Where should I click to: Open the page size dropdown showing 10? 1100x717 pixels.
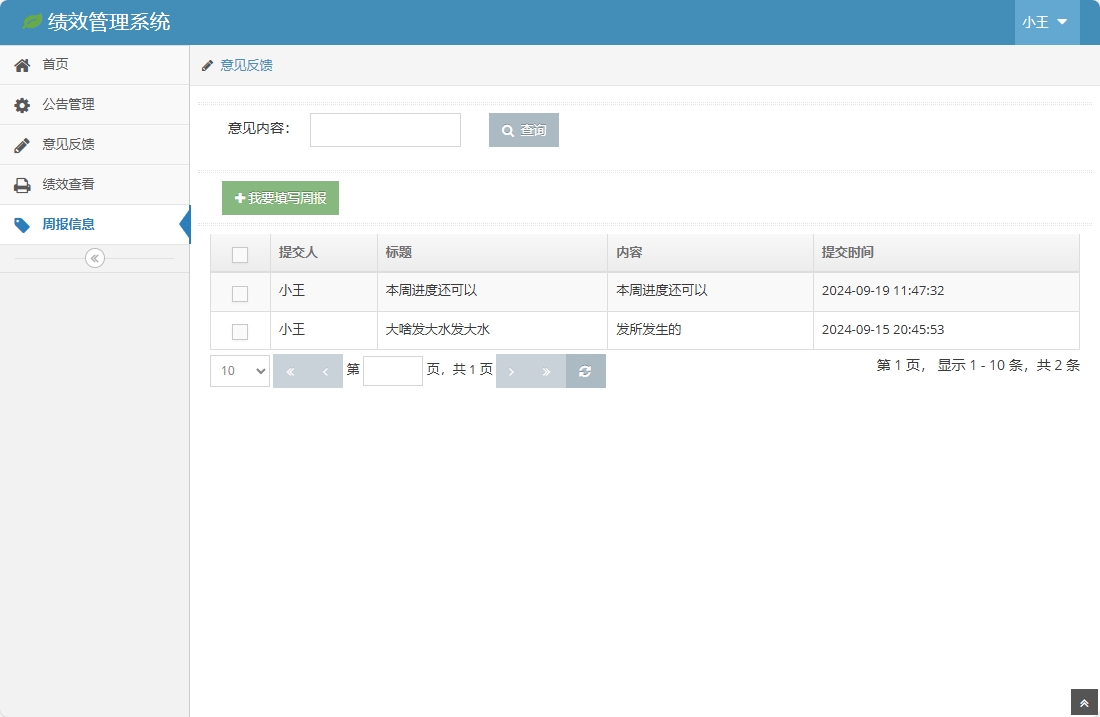click(x=239, y=370)
